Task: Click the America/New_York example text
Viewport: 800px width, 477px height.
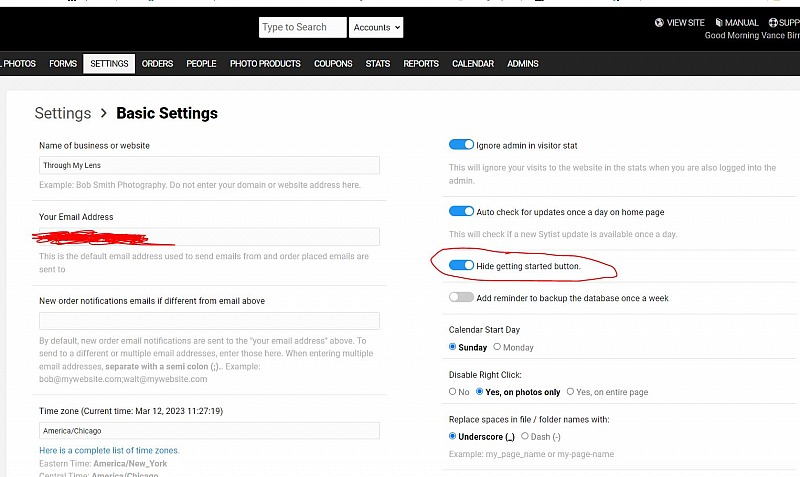Action: pos(130,463)
